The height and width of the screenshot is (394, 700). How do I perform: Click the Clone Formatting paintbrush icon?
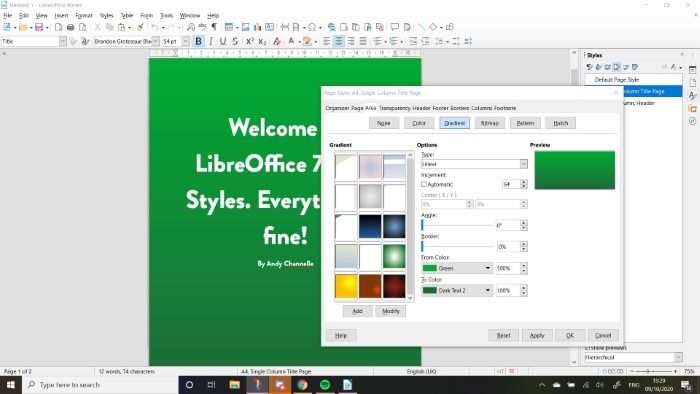(140, 27)
